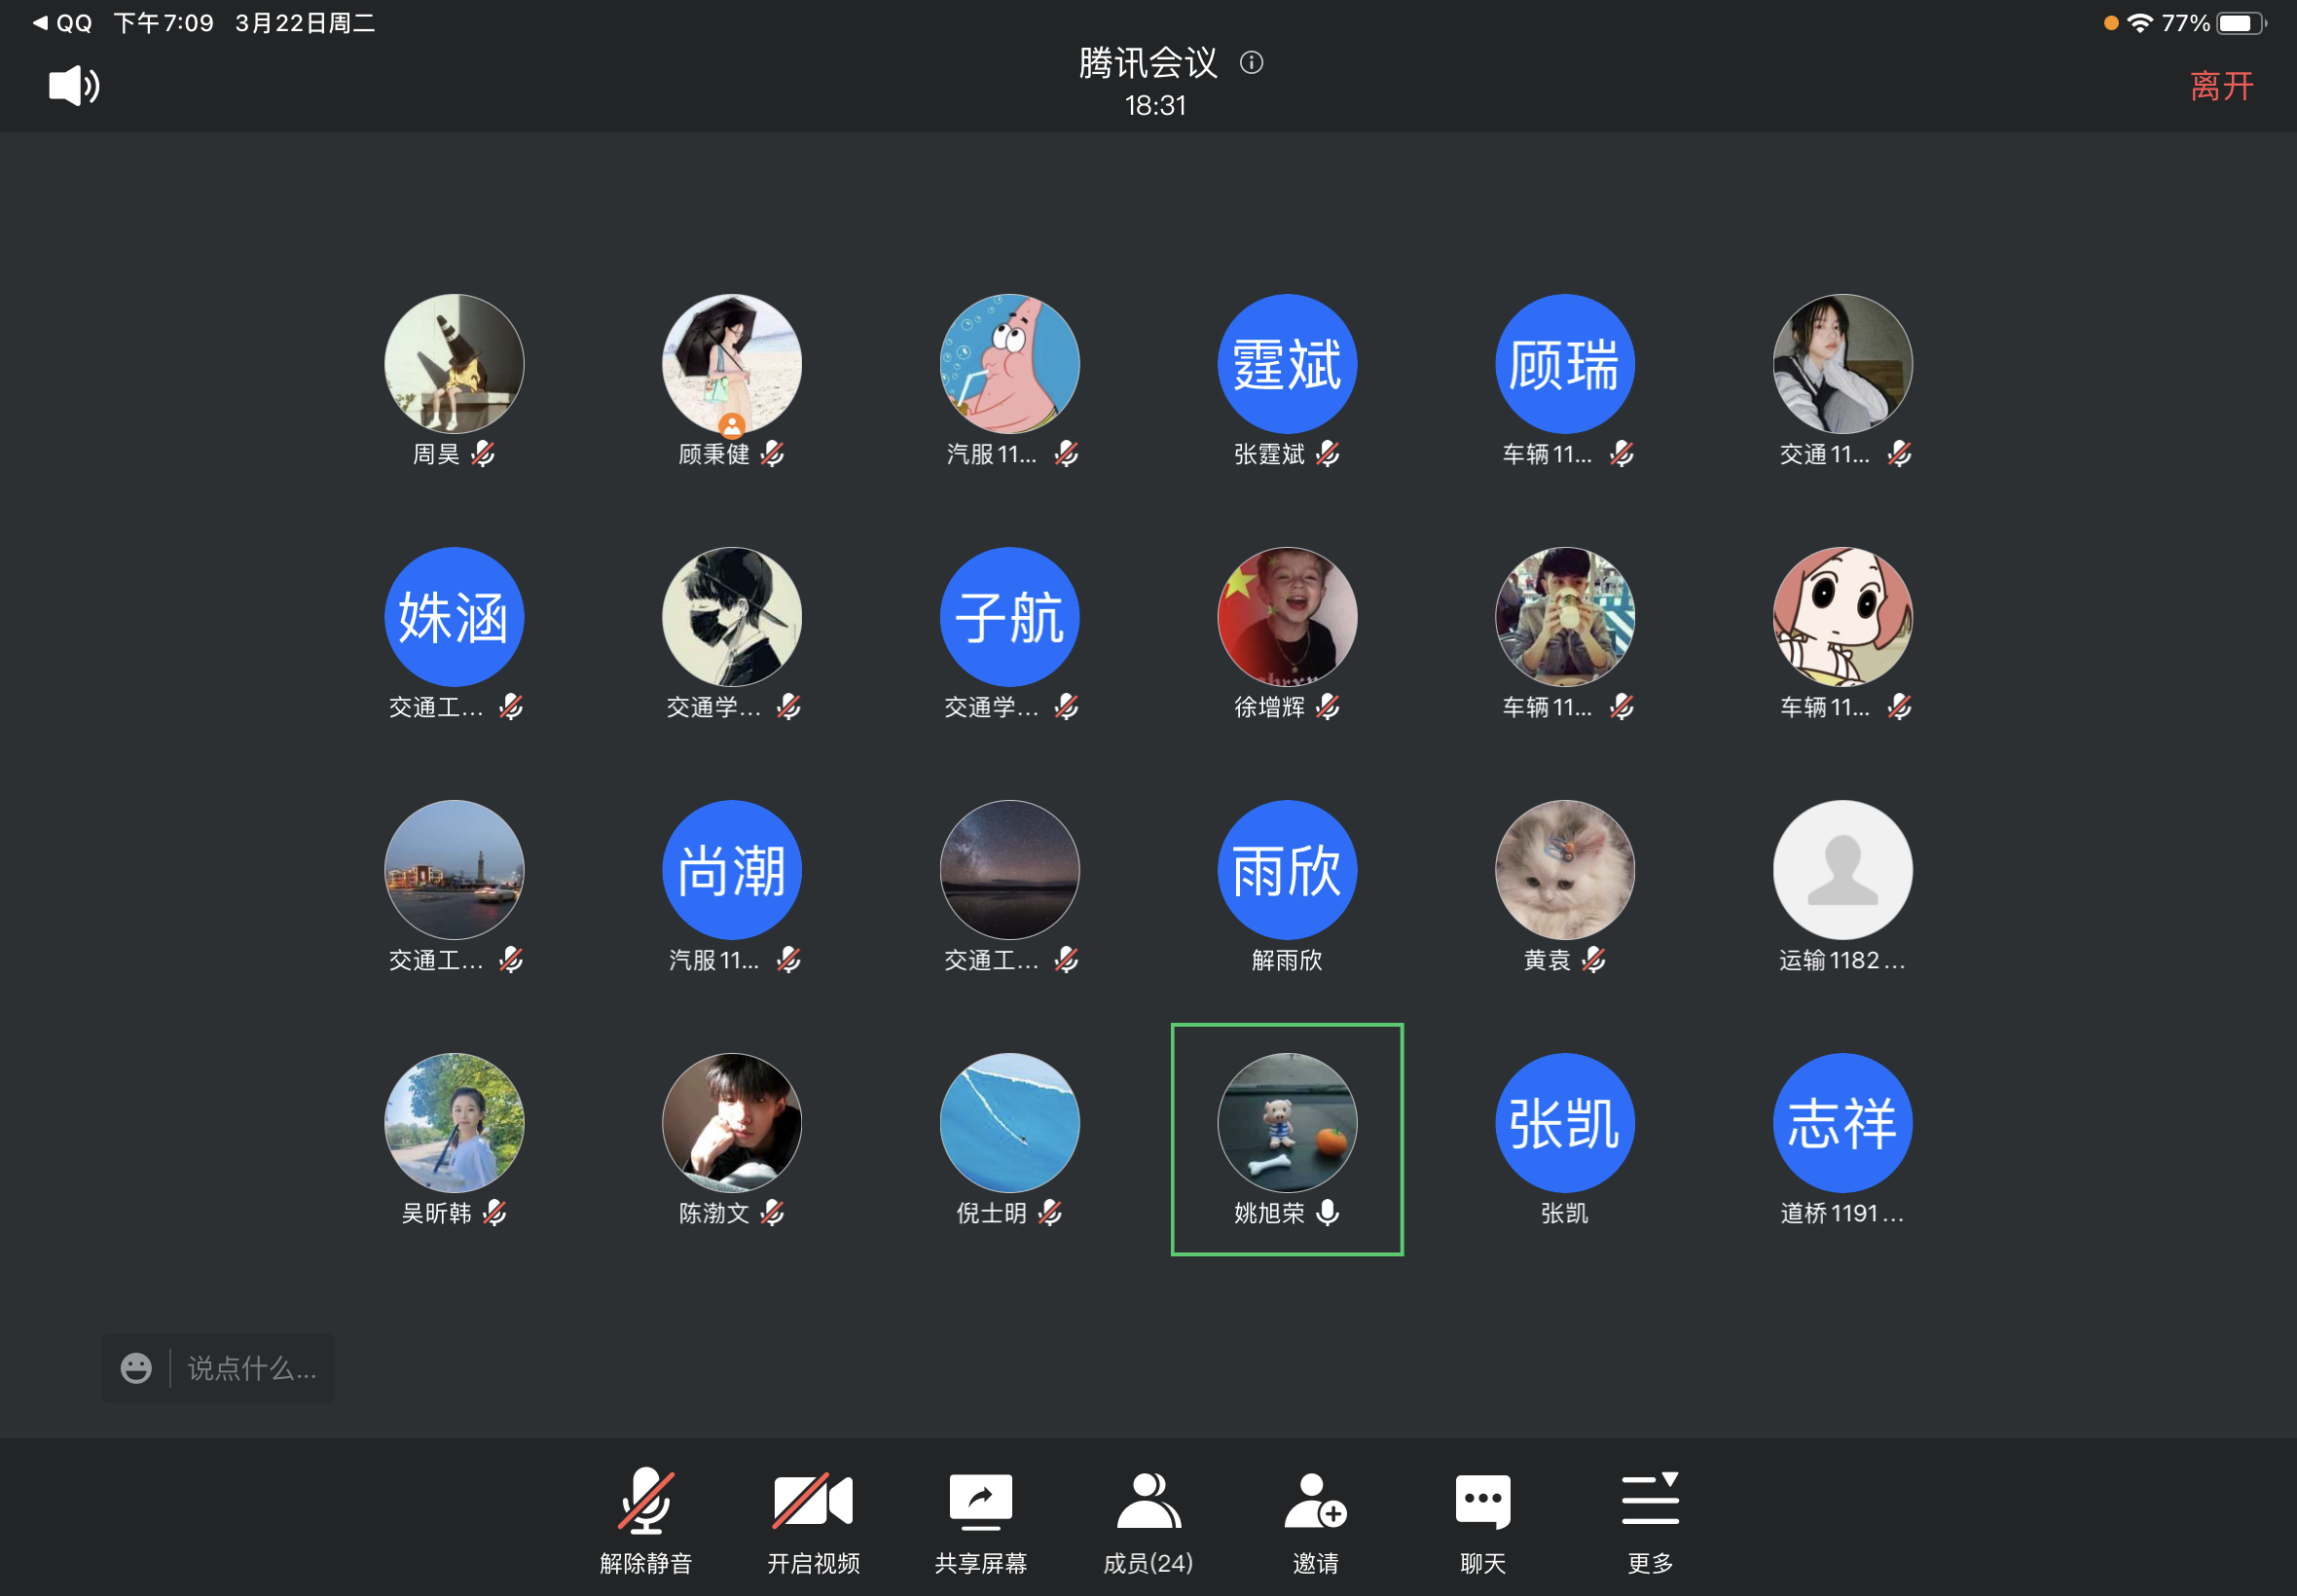Click muted mic indicator beside 周昊
2297x1596 pixels.
coord(483,454)
